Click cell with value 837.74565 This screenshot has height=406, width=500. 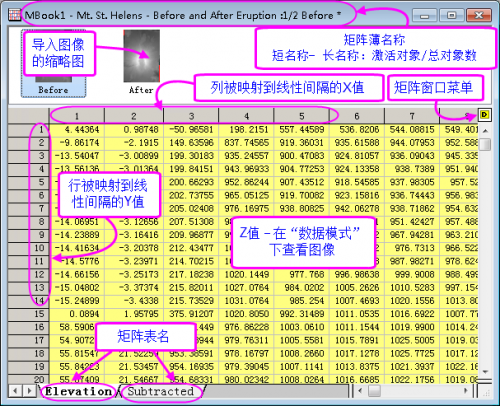tap(246, 143)
